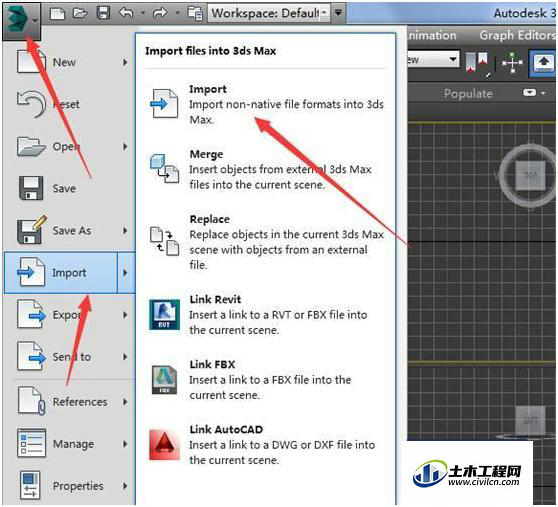This screenshot has width=558, height=507.
Task: Open the Workspace: Default dropdown
Action: point(269,13)
